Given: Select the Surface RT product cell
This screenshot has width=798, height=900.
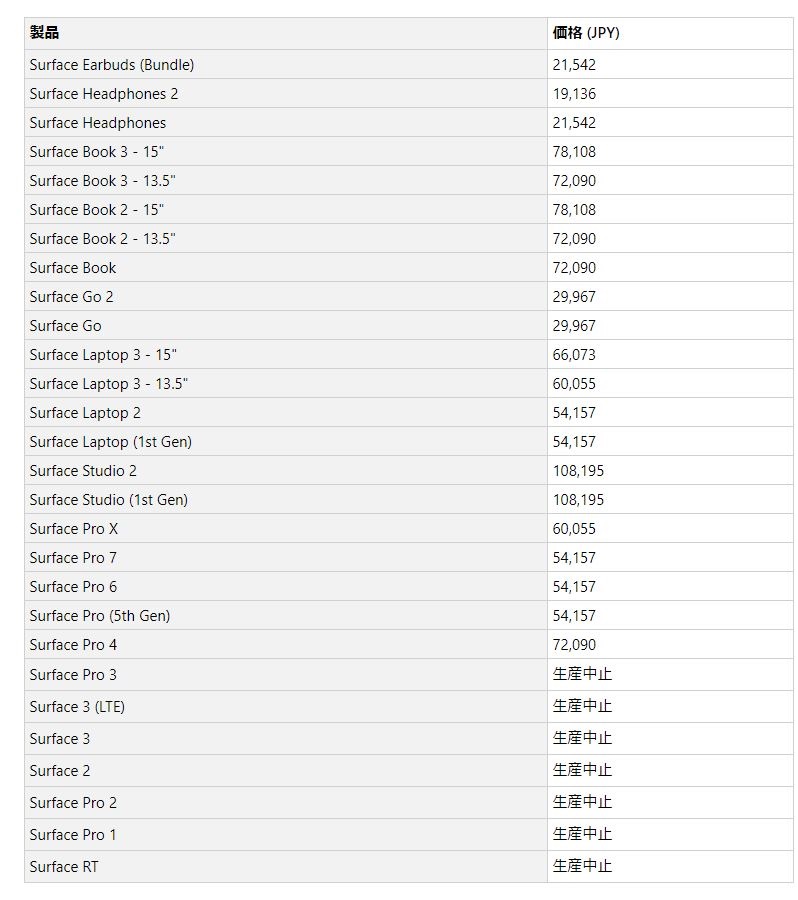Looking at the screenshot, I should (286, 867).
